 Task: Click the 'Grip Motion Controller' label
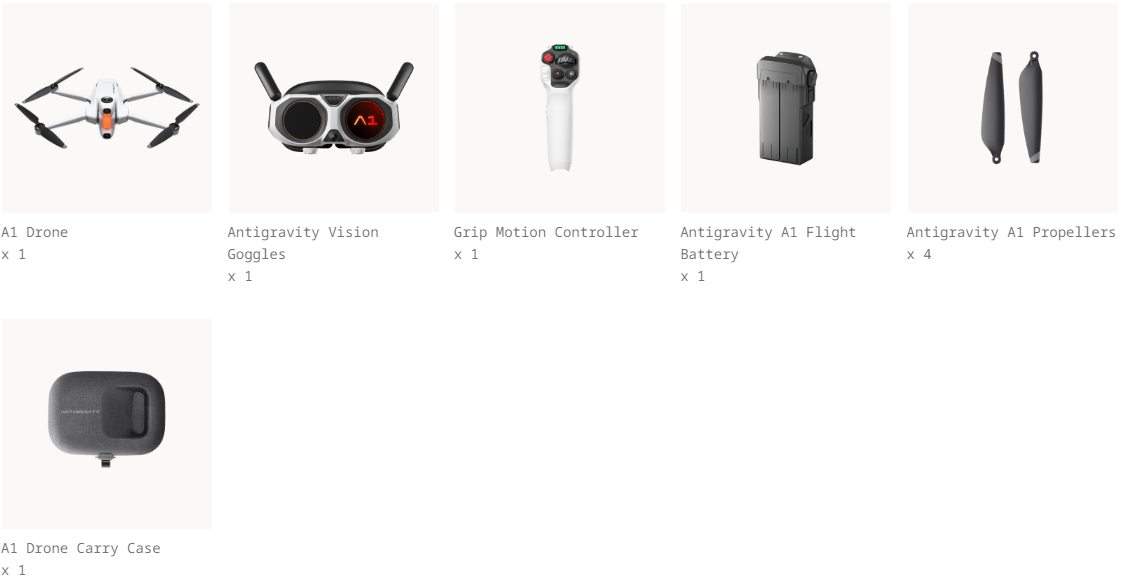(546, 233)
